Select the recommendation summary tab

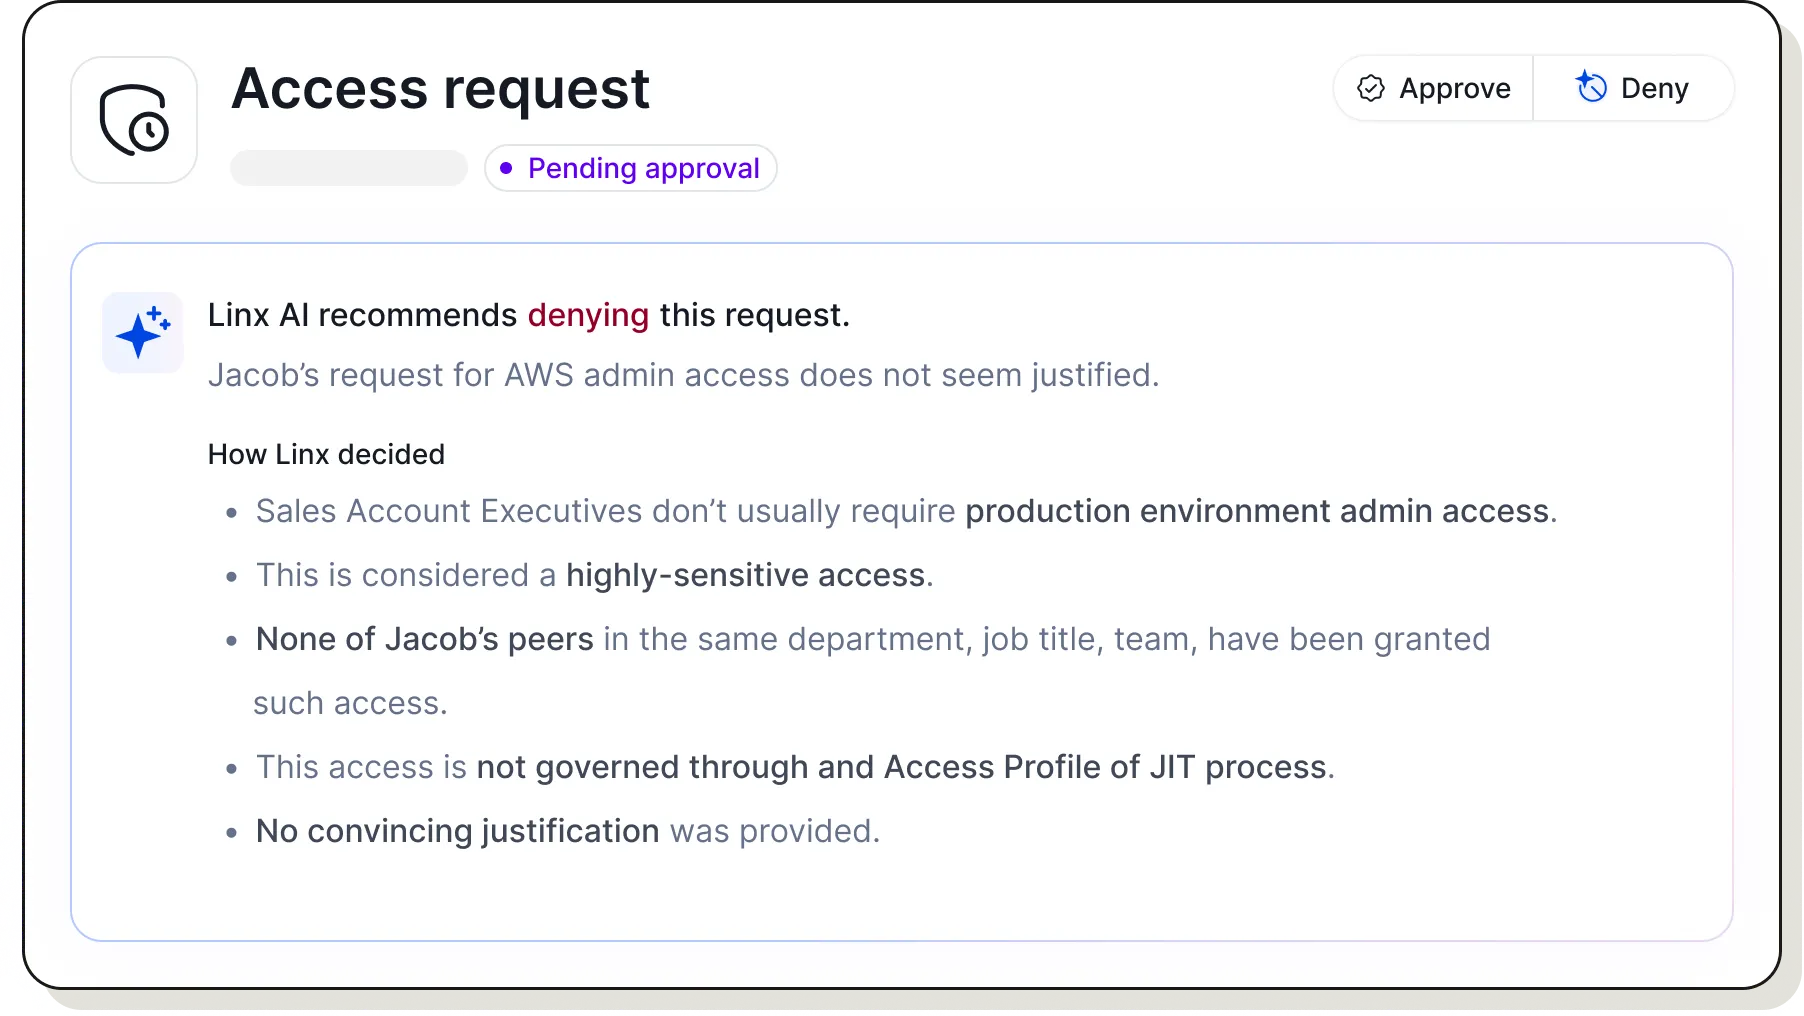click(x=684, y=376)
